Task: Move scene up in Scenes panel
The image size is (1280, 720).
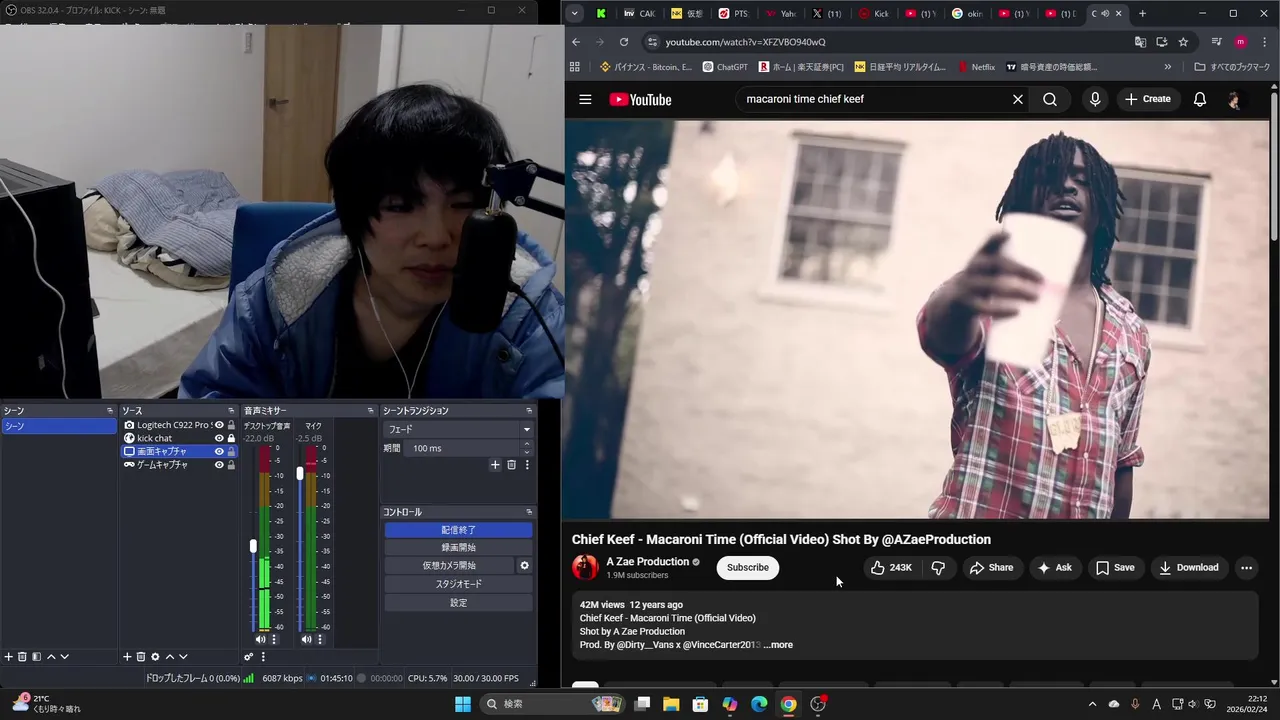Action: (51, 657)
